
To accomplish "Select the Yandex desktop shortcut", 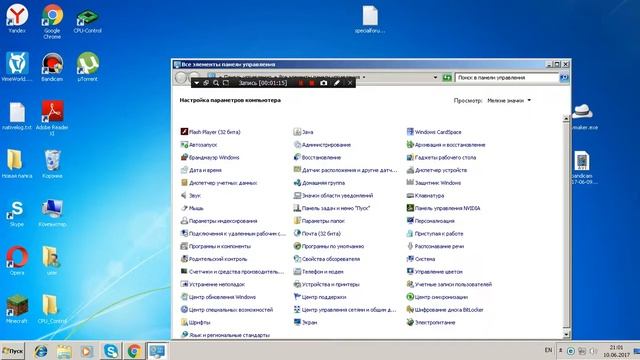I will (17, 18).
